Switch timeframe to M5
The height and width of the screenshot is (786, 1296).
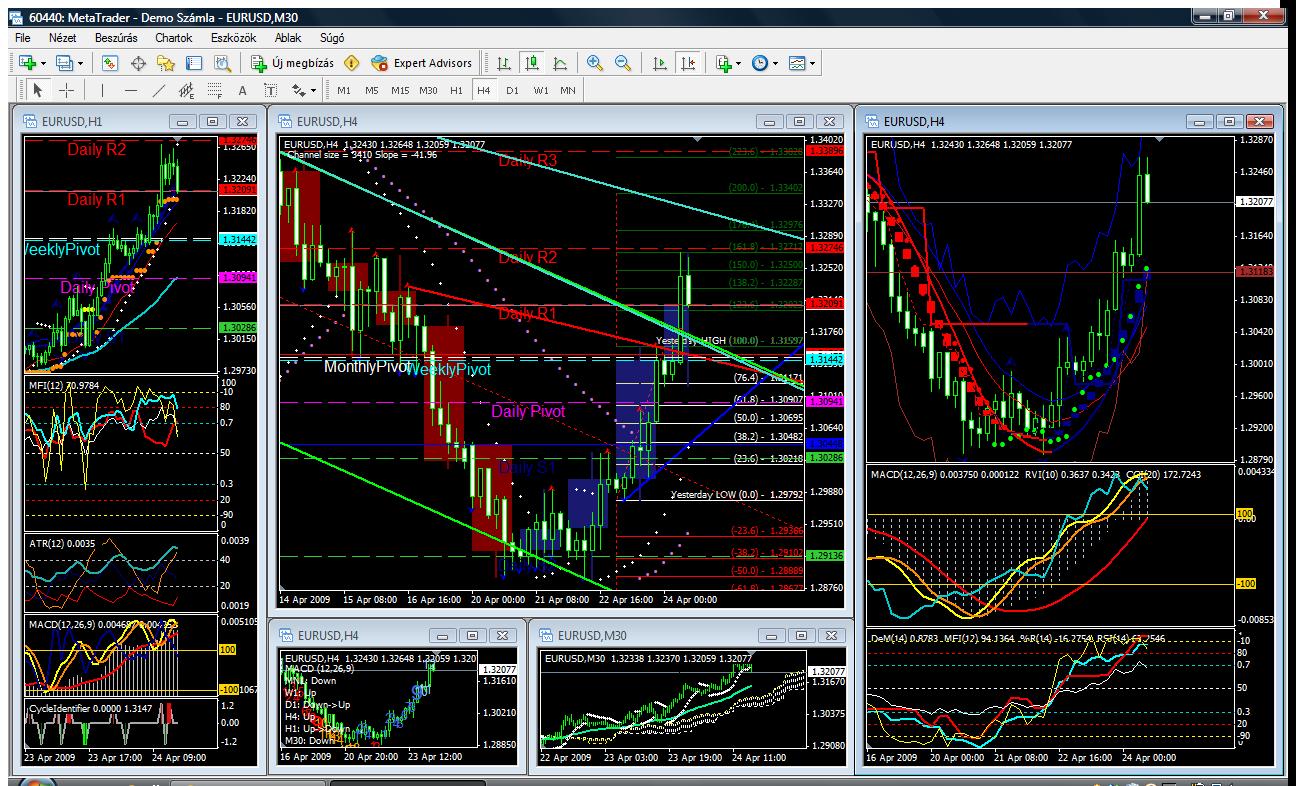[372, 90]
